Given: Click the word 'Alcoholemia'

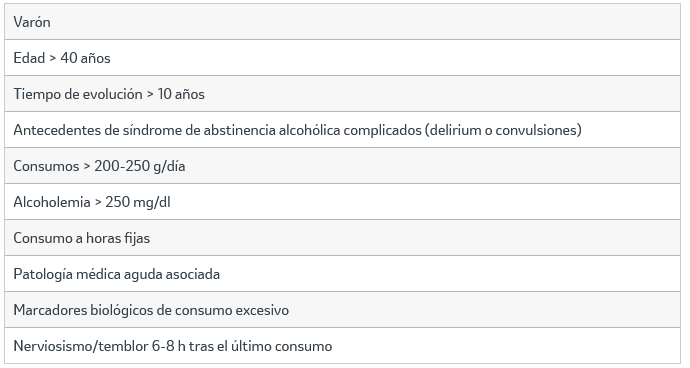Looking at the screenshot, I should click(52, 202).
